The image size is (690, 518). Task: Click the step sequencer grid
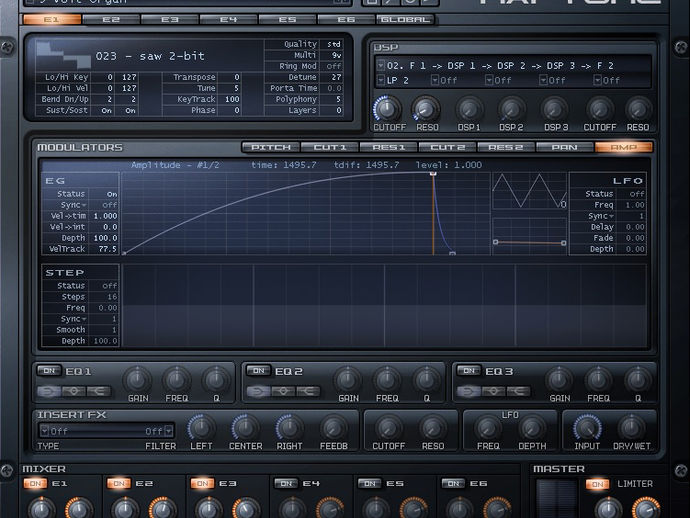[384, 305]
